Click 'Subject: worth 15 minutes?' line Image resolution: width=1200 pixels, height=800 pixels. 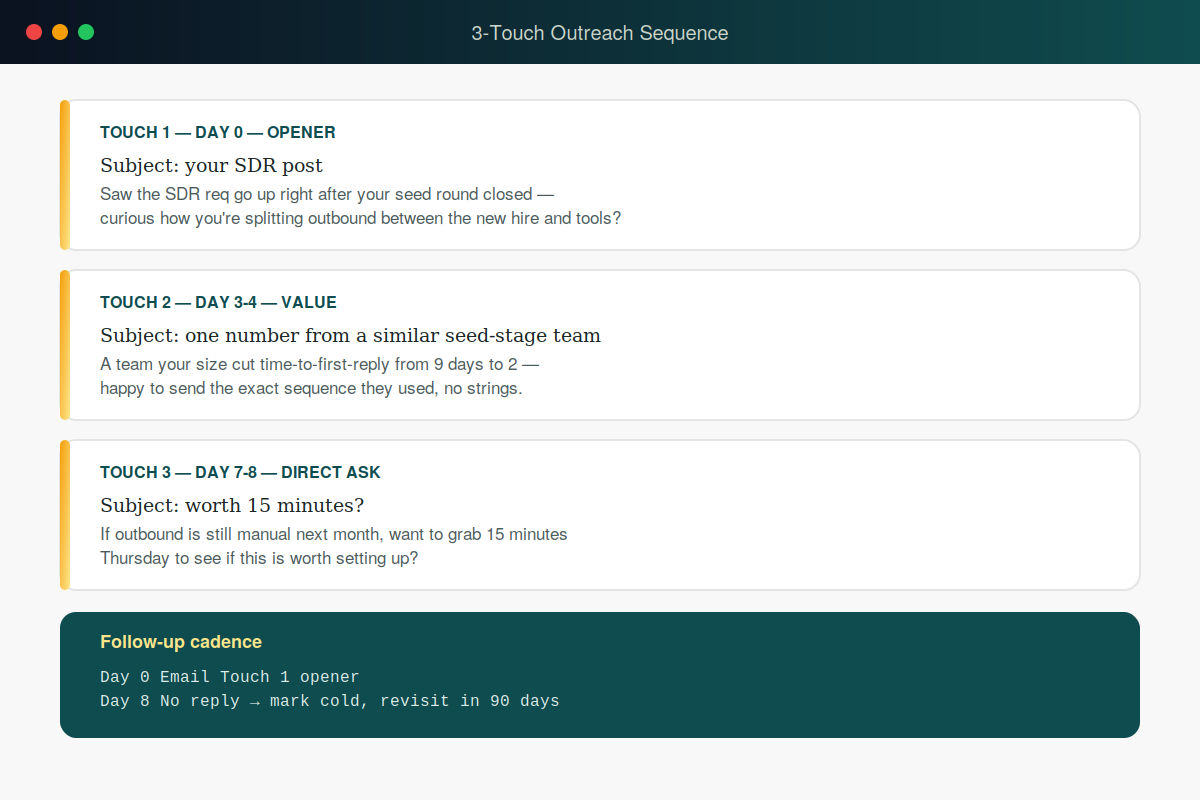click(232, 505)
